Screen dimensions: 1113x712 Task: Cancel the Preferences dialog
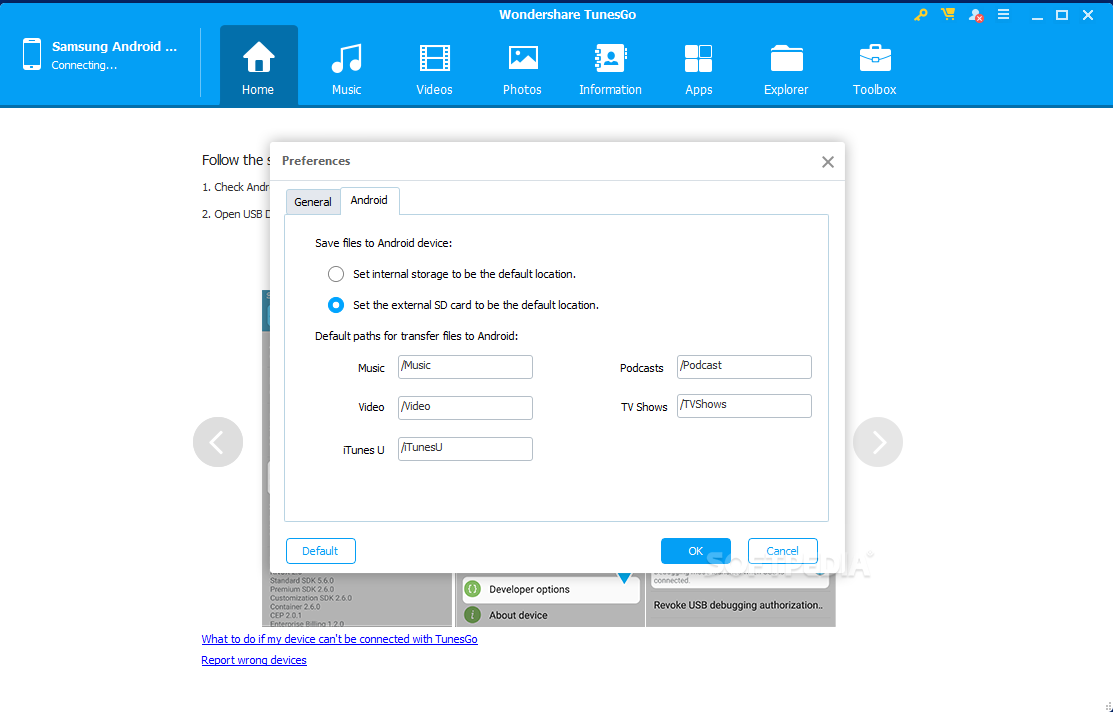point(782,551)
